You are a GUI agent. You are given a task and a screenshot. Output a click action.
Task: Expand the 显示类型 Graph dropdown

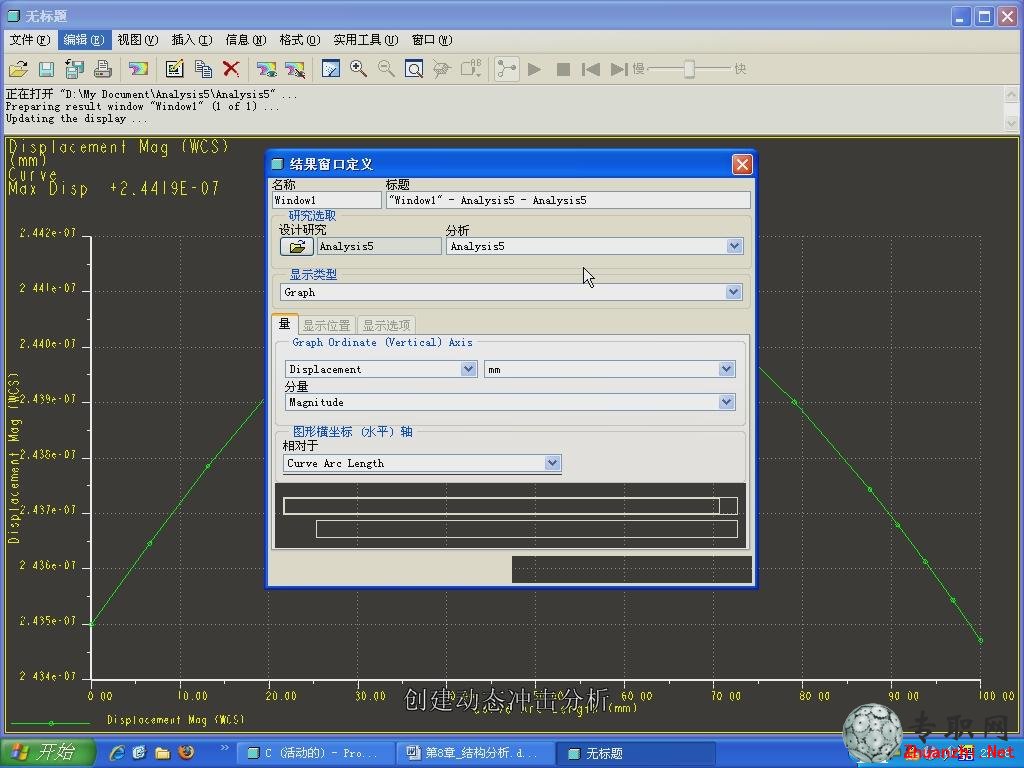[733, 292]
